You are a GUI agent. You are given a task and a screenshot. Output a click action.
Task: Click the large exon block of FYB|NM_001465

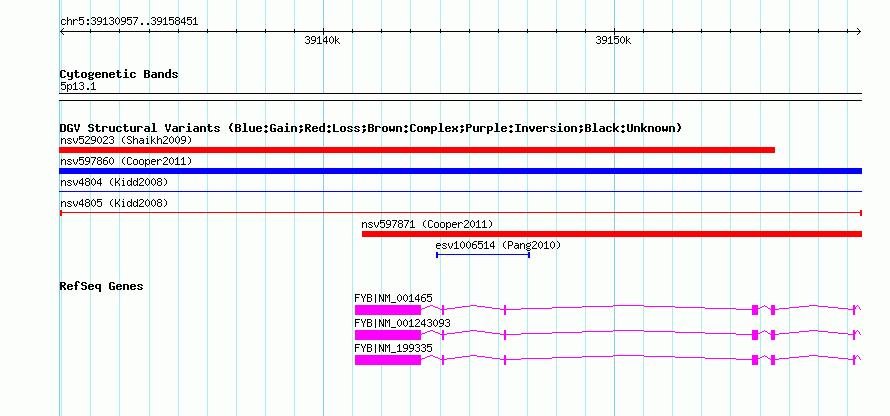coord(388,309)
